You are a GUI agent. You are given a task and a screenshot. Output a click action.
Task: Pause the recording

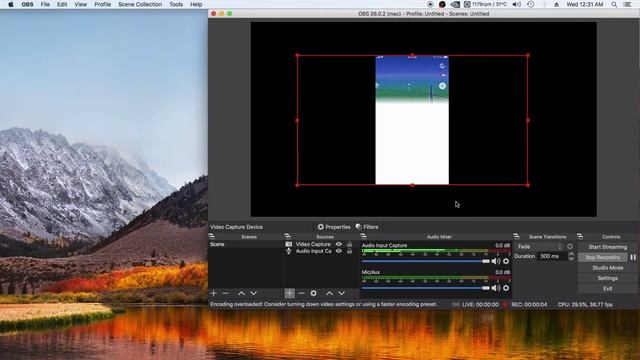[x=633, y=258]
